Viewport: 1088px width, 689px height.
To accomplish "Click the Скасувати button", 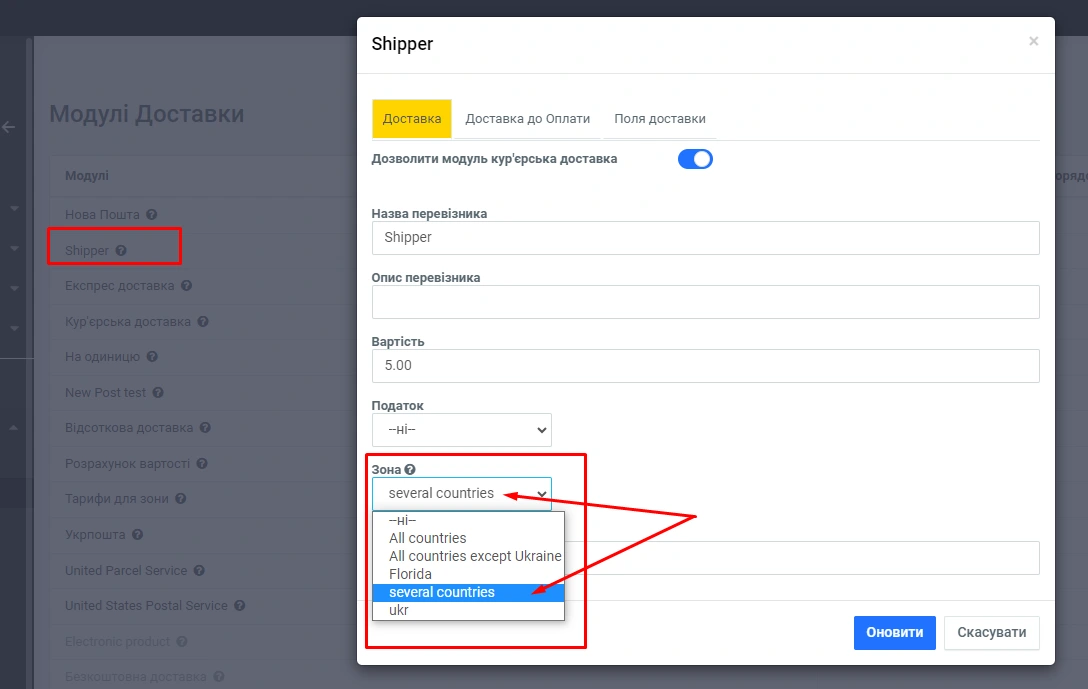I will coord(991,633).
